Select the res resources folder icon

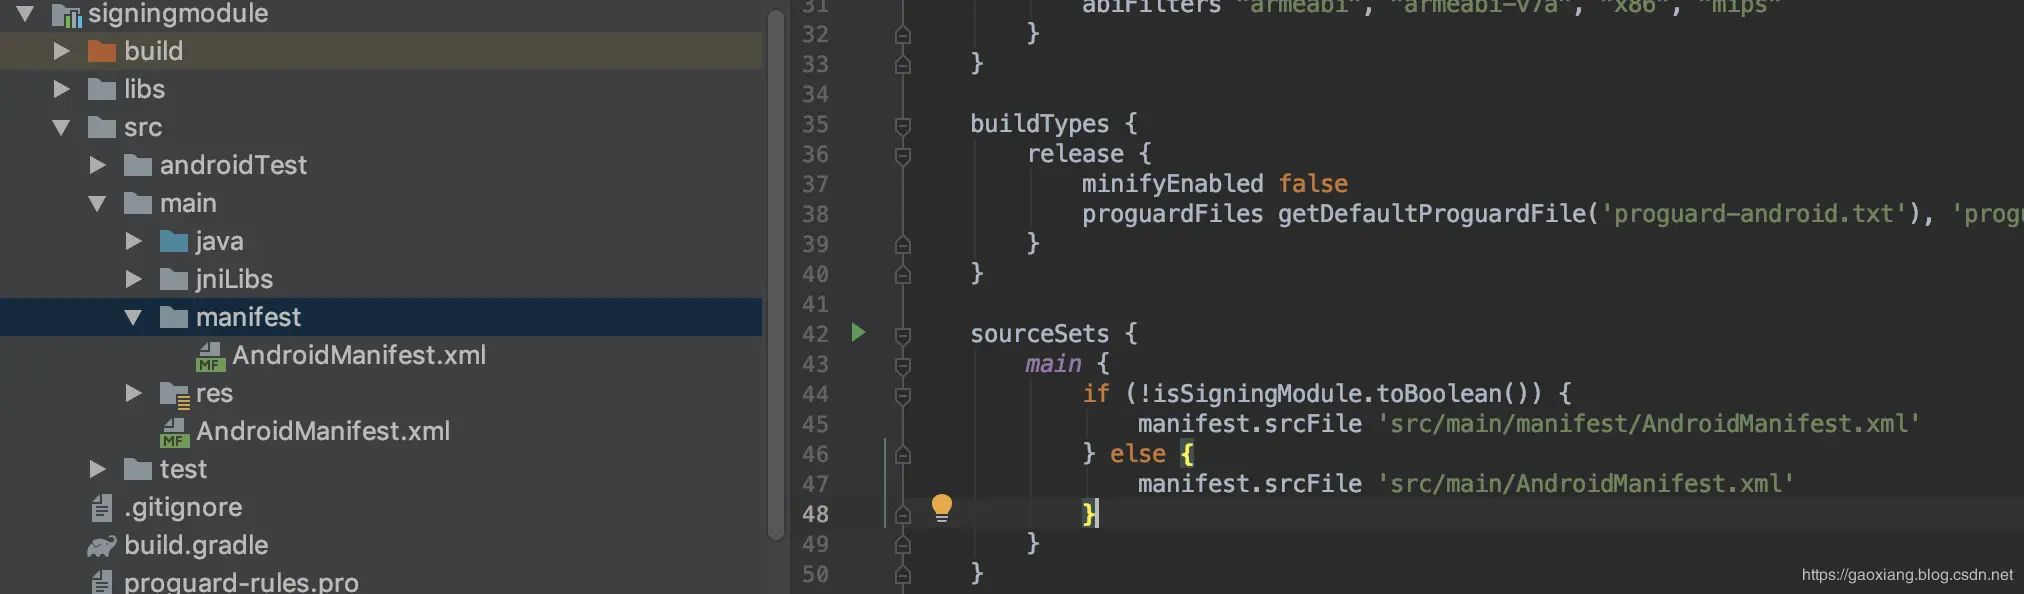point(175,395)
